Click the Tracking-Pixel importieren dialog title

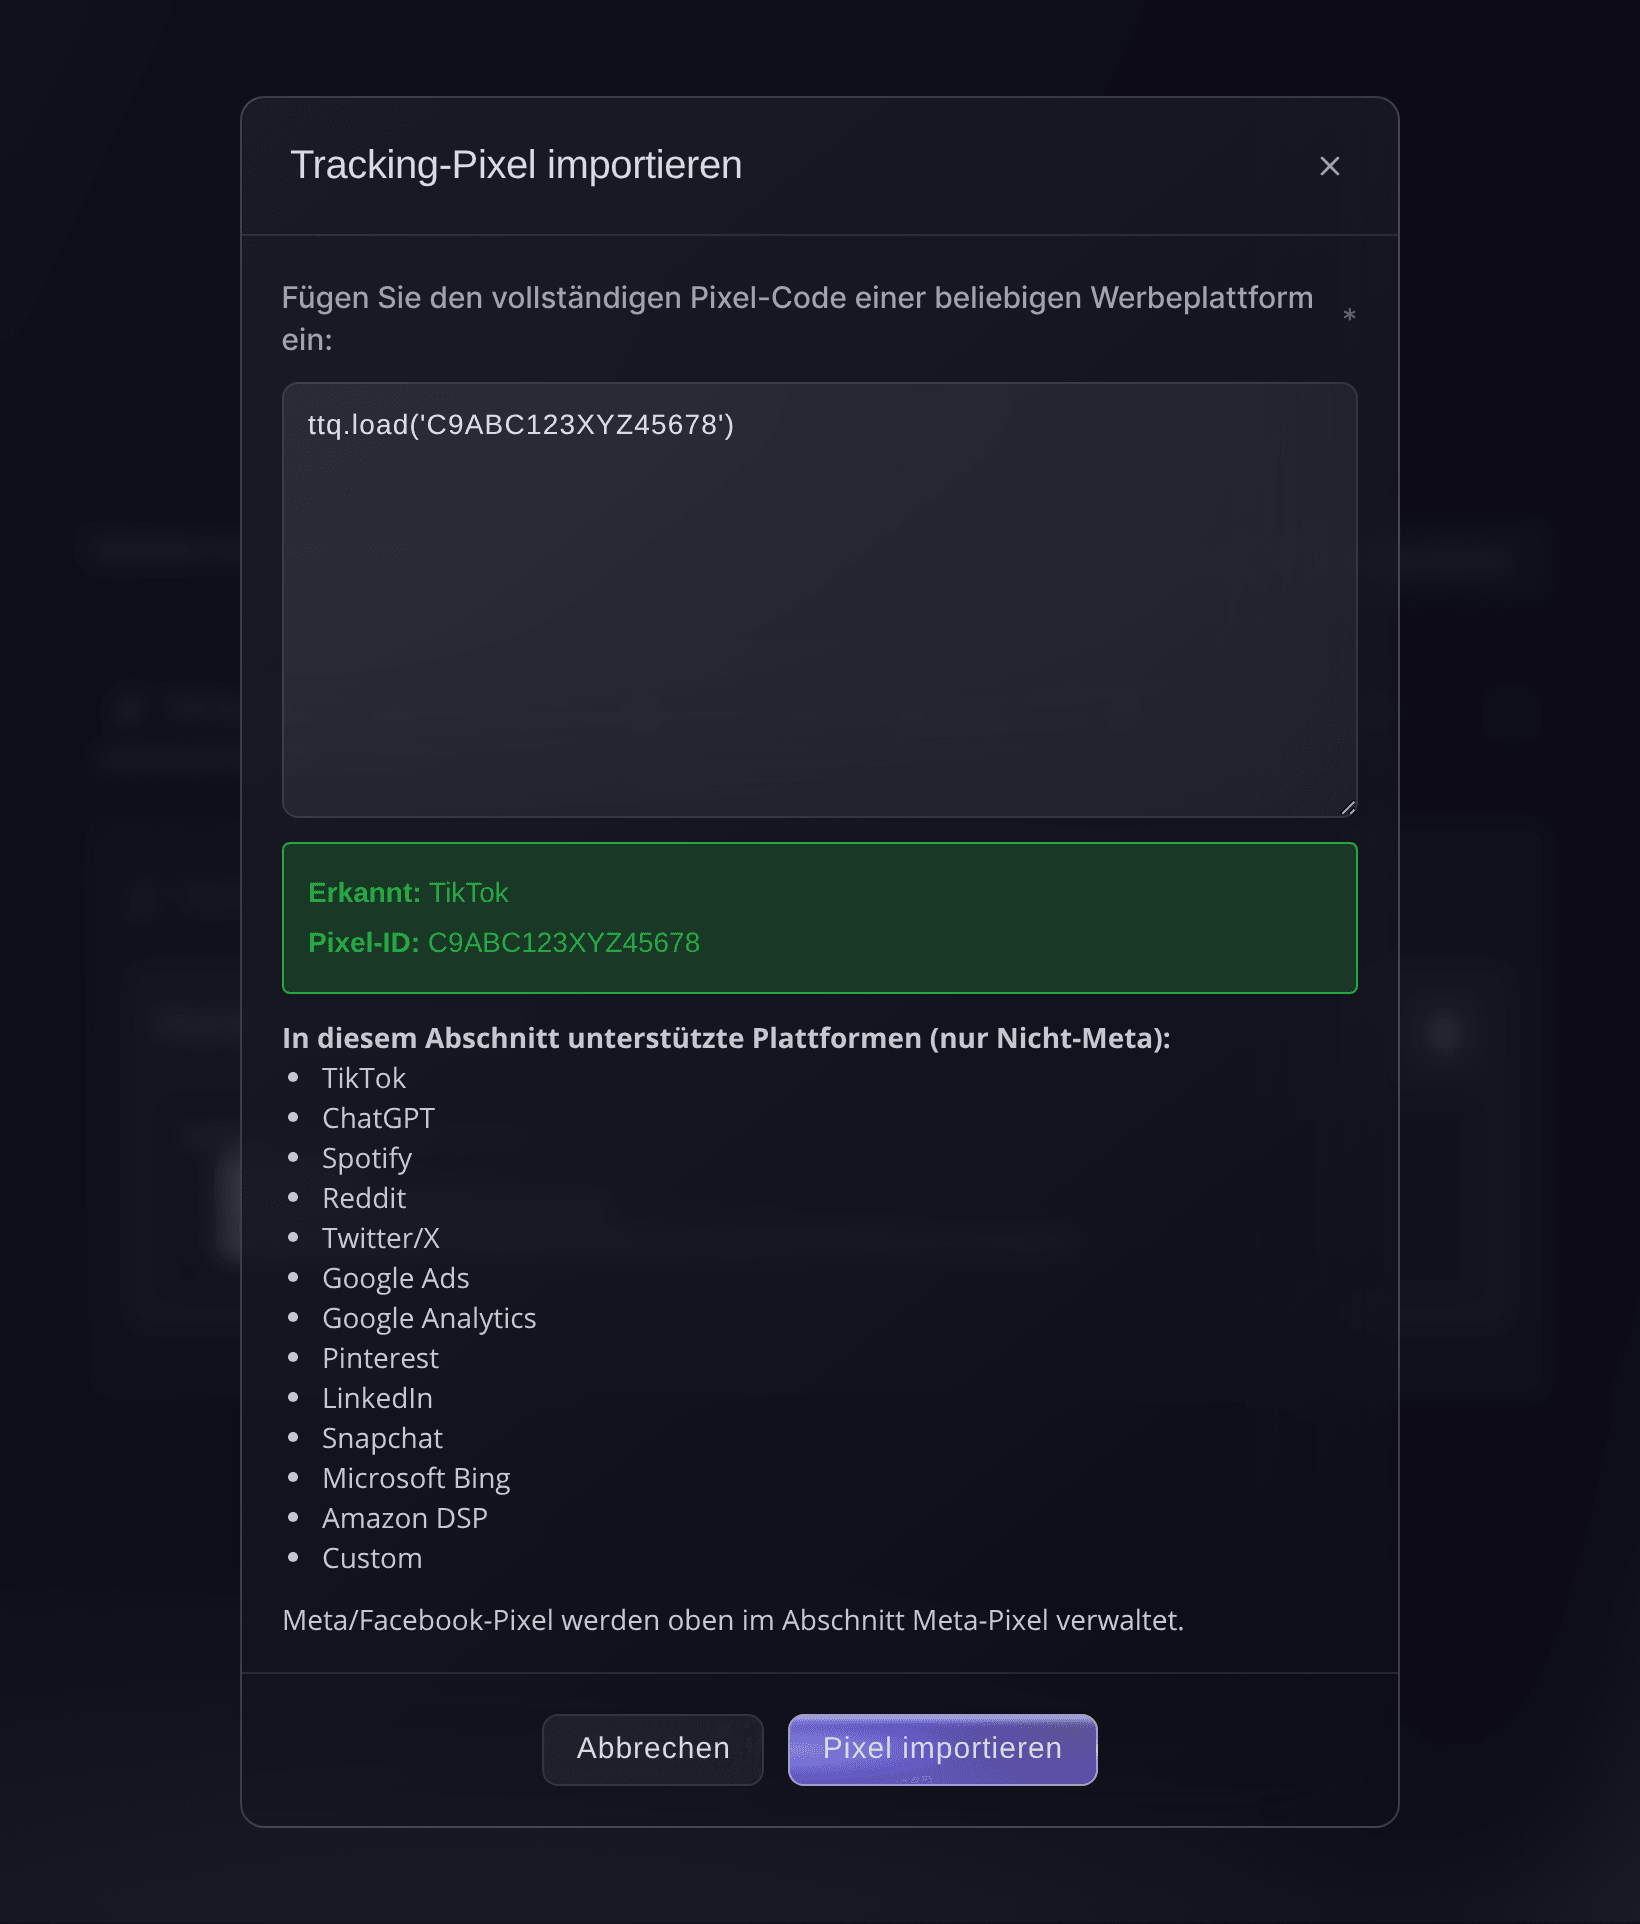pos(516,166)
